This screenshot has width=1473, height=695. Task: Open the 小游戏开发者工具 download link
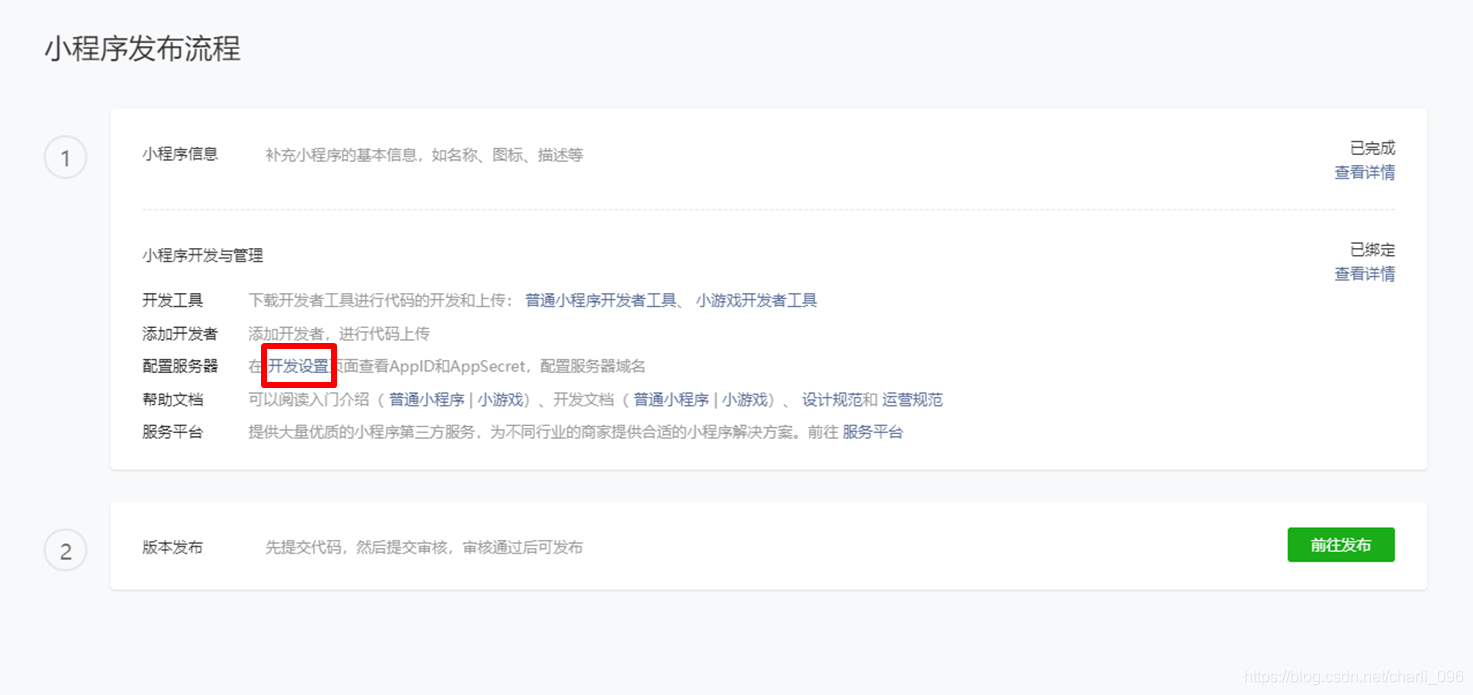tap(757, 300)
